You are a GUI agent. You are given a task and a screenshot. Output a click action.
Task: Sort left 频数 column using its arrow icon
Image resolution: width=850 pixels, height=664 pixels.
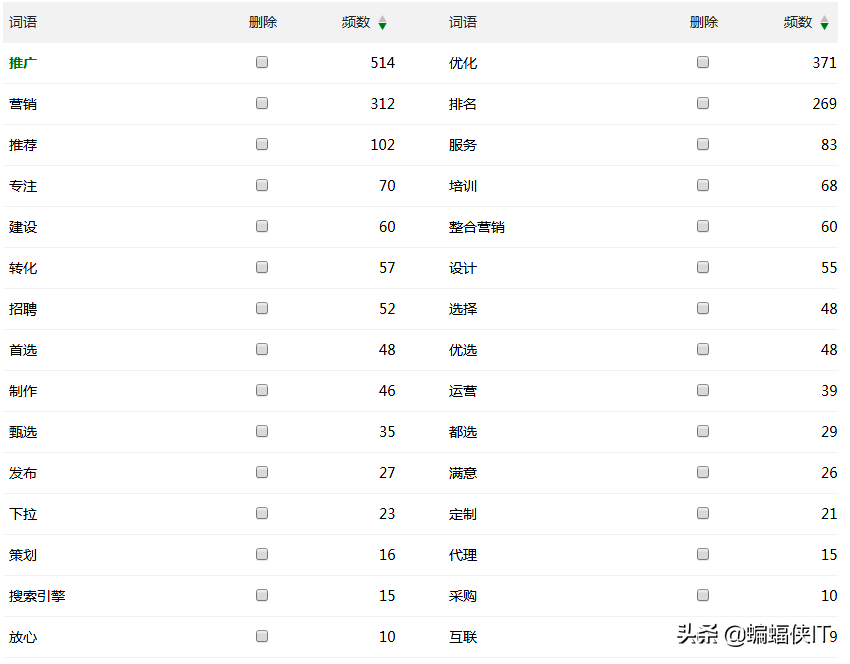(x=383, y=22)
